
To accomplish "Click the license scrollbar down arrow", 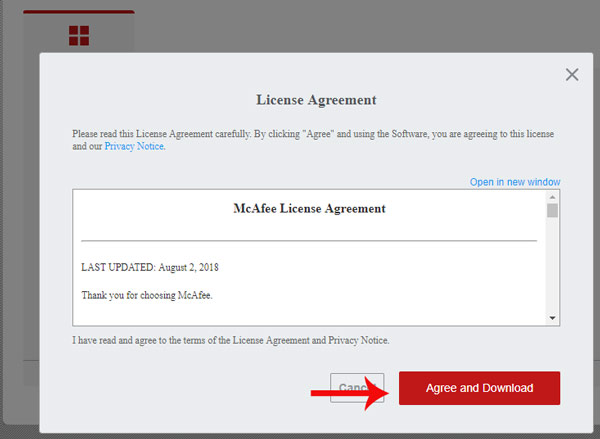I will point(552,318).
